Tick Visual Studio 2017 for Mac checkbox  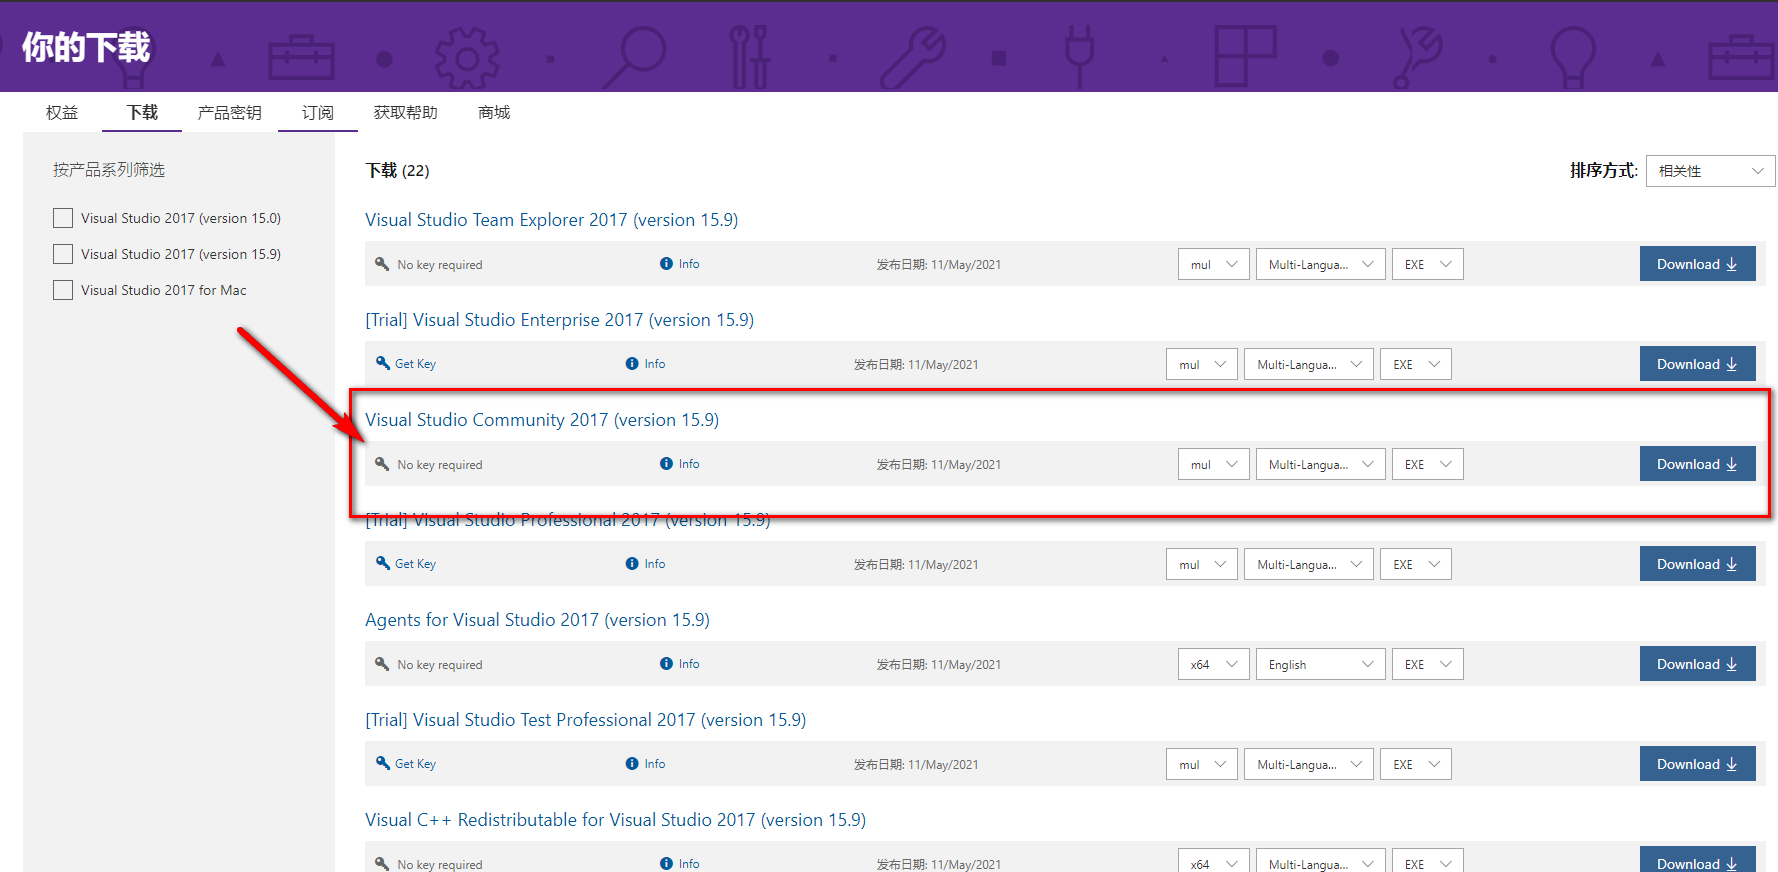(x=63, y=290)
